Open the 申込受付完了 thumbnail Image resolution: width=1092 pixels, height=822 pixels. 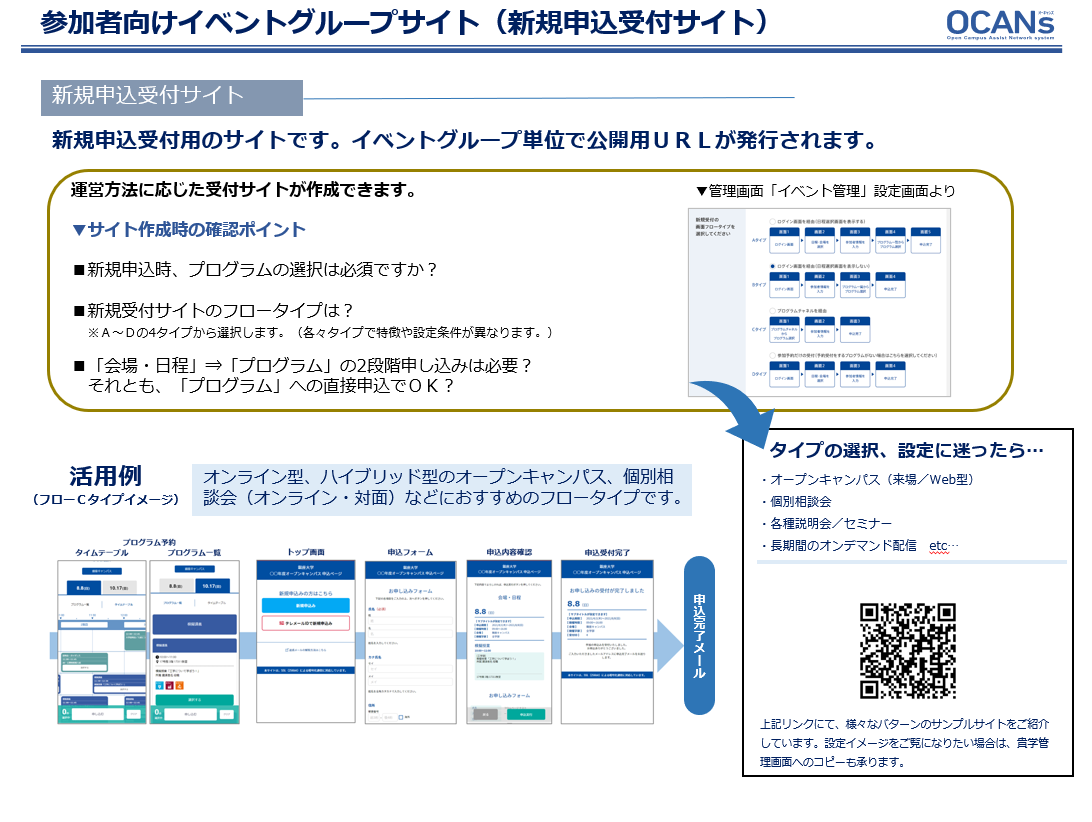(x=607, y=642)
